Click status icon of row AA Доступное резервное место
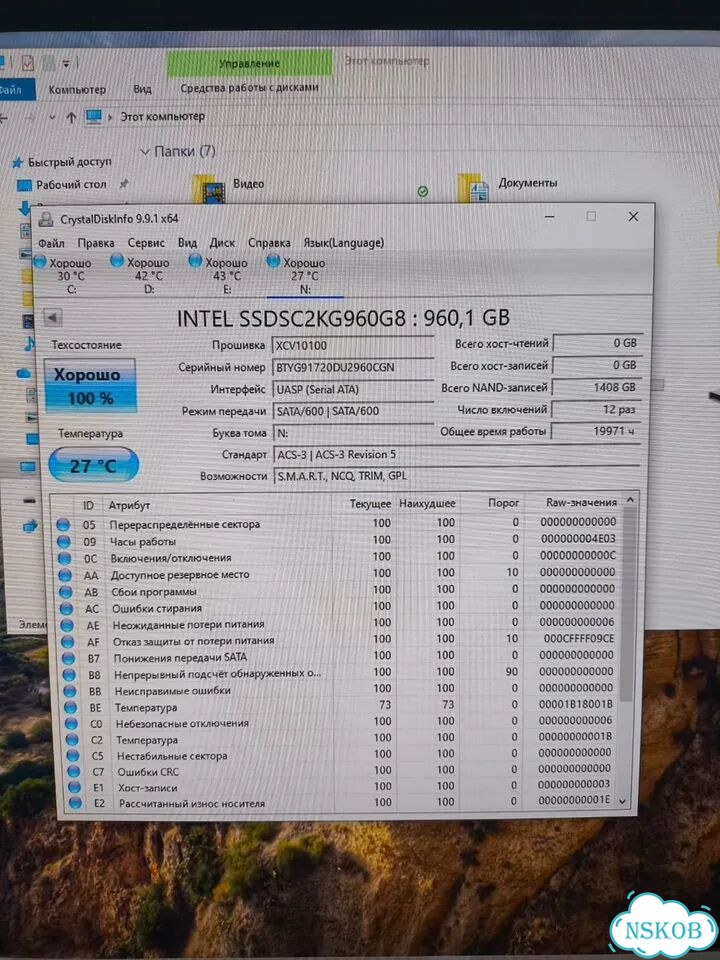720x960 pixels. [65, 575]
